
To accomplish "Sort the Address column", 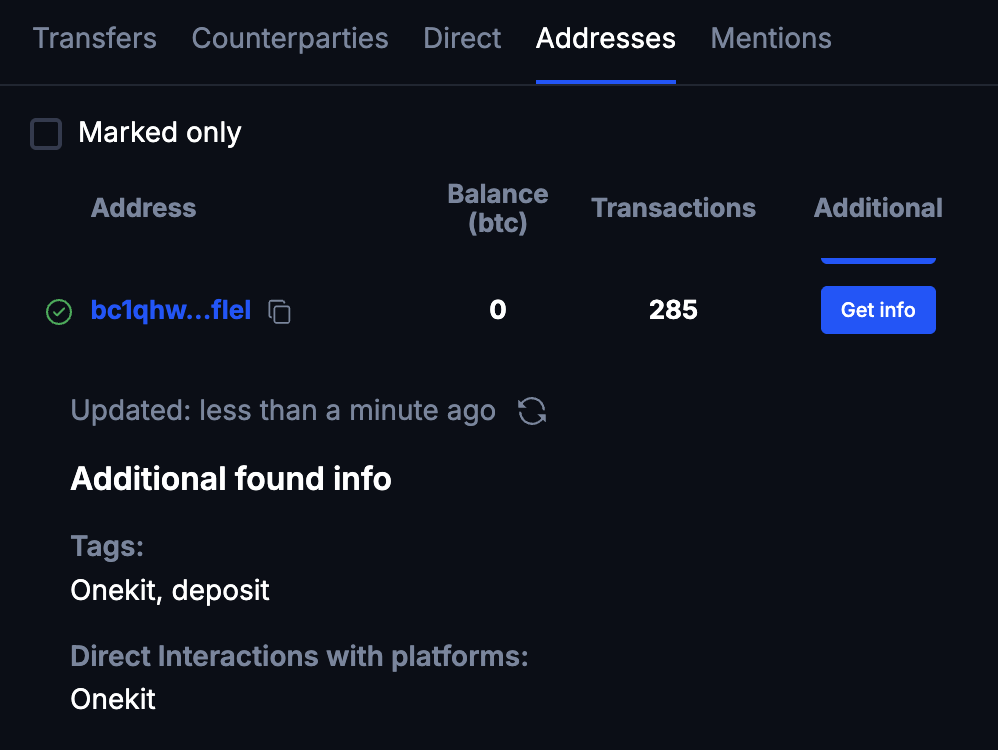I will [143, 207].
